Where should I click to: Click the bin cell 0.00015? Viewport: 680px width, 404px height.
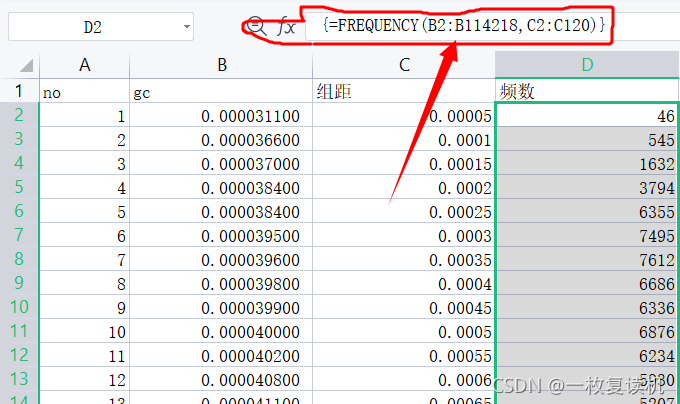404,163
